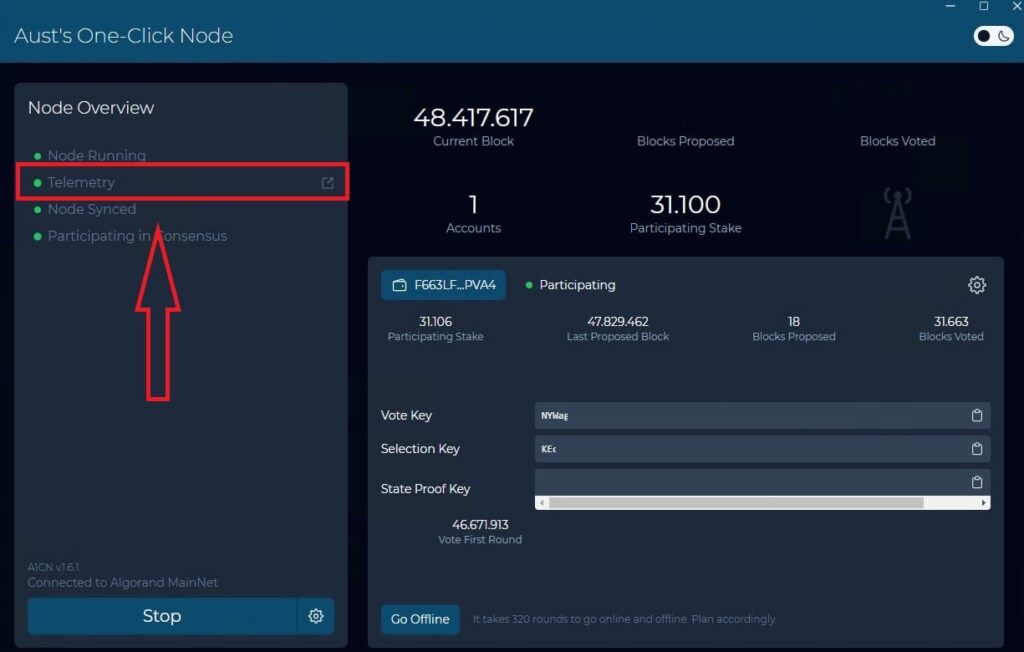Image resolution: width=1024 pixels, height=652 pixels.
Task: Open account settings gear next to Participating
Action: click(977, 285)
